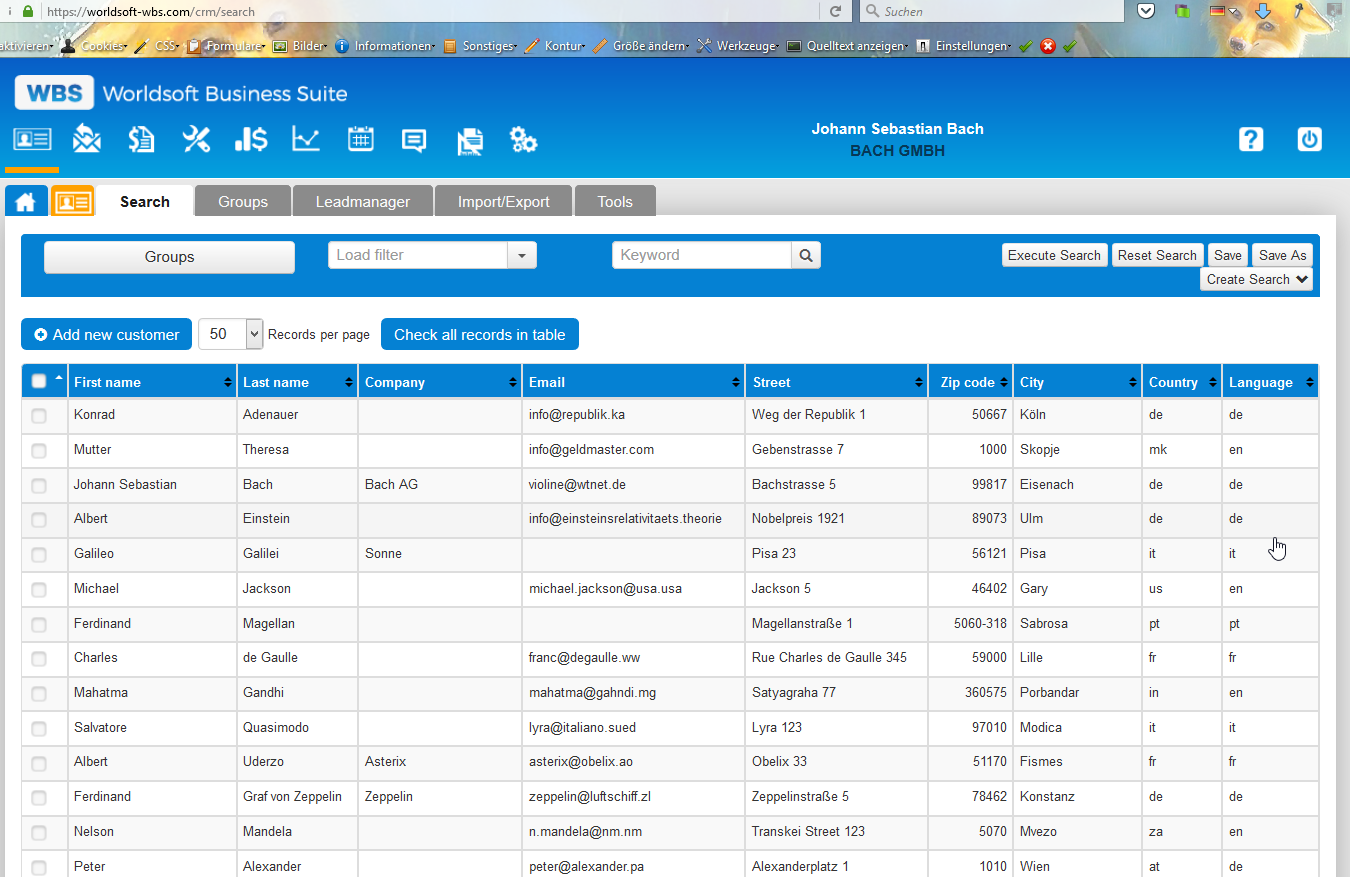Click the keyword search magnifier button
Image resolution: width=1350 pixels, height=877 pixels.
[806, 255]
